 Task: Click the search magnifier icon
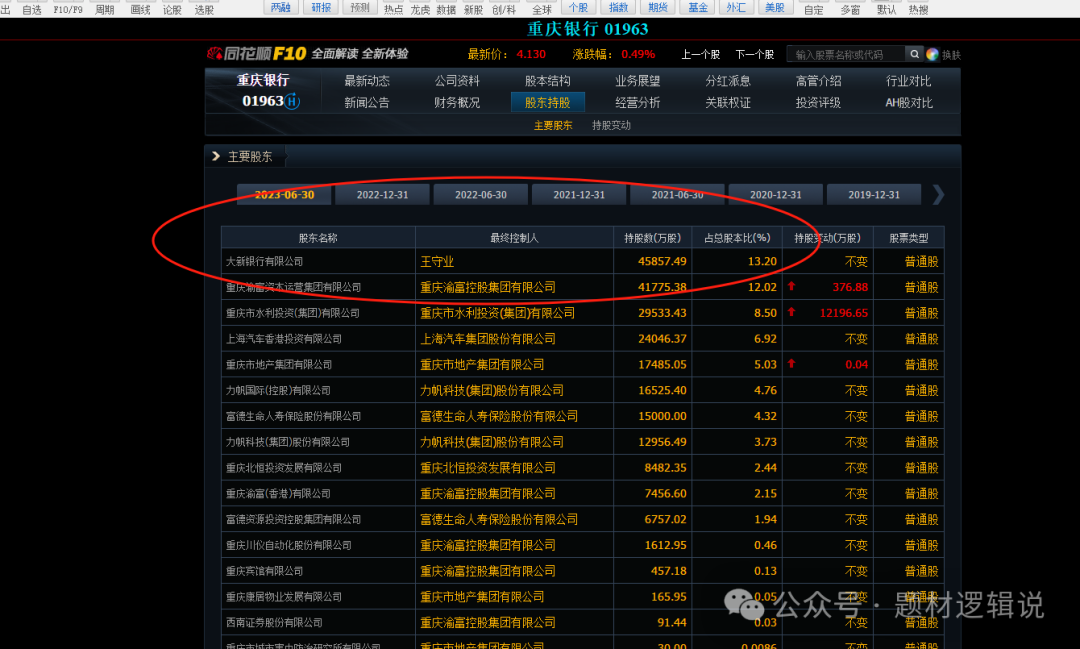(x=914, y=54)
